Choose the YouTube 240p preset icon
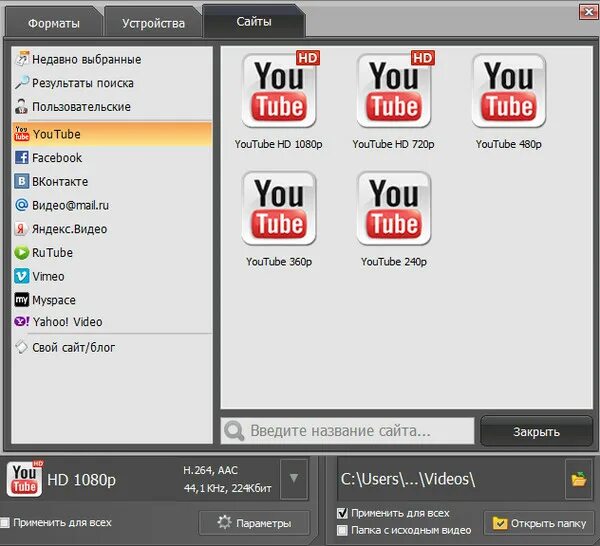This screenshot has width=600, height=546. [x=394, y=209]
